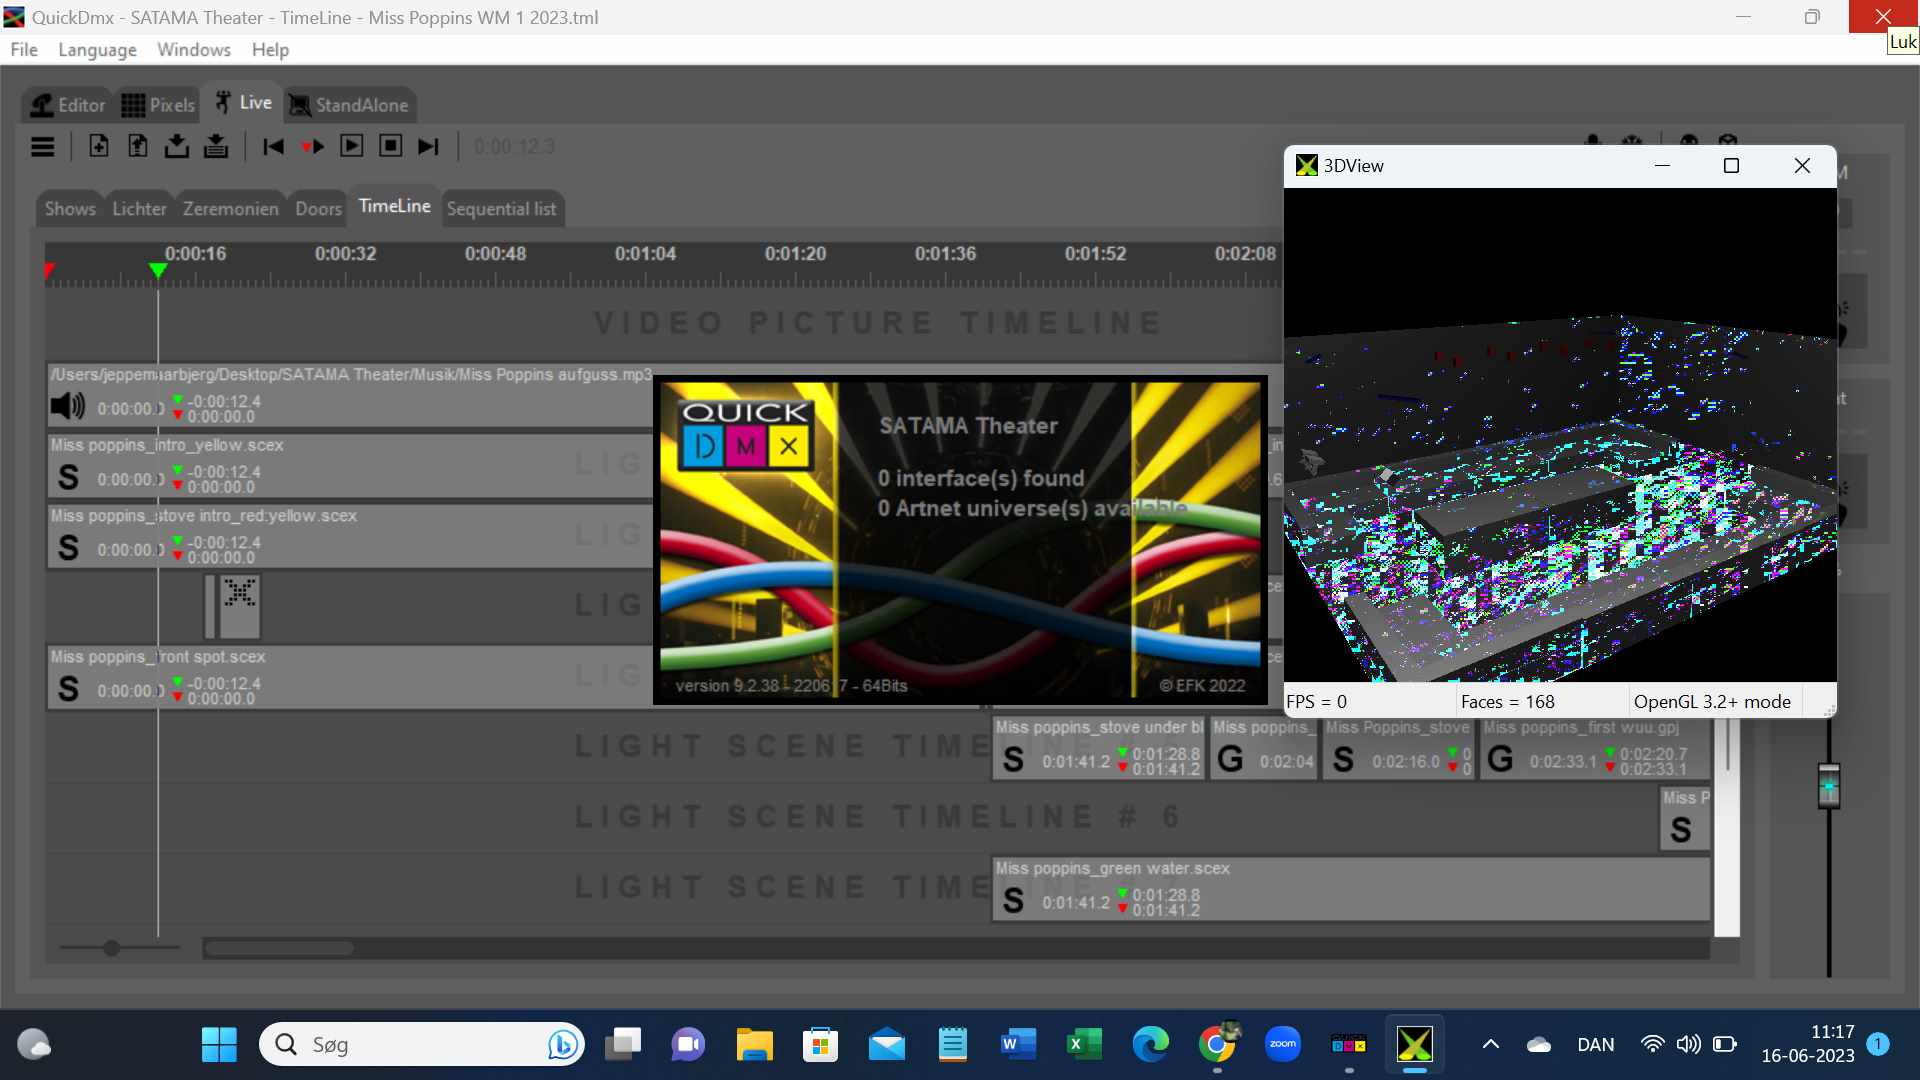
Task: Open the Shows tab
Action: (x=70, y=209)
